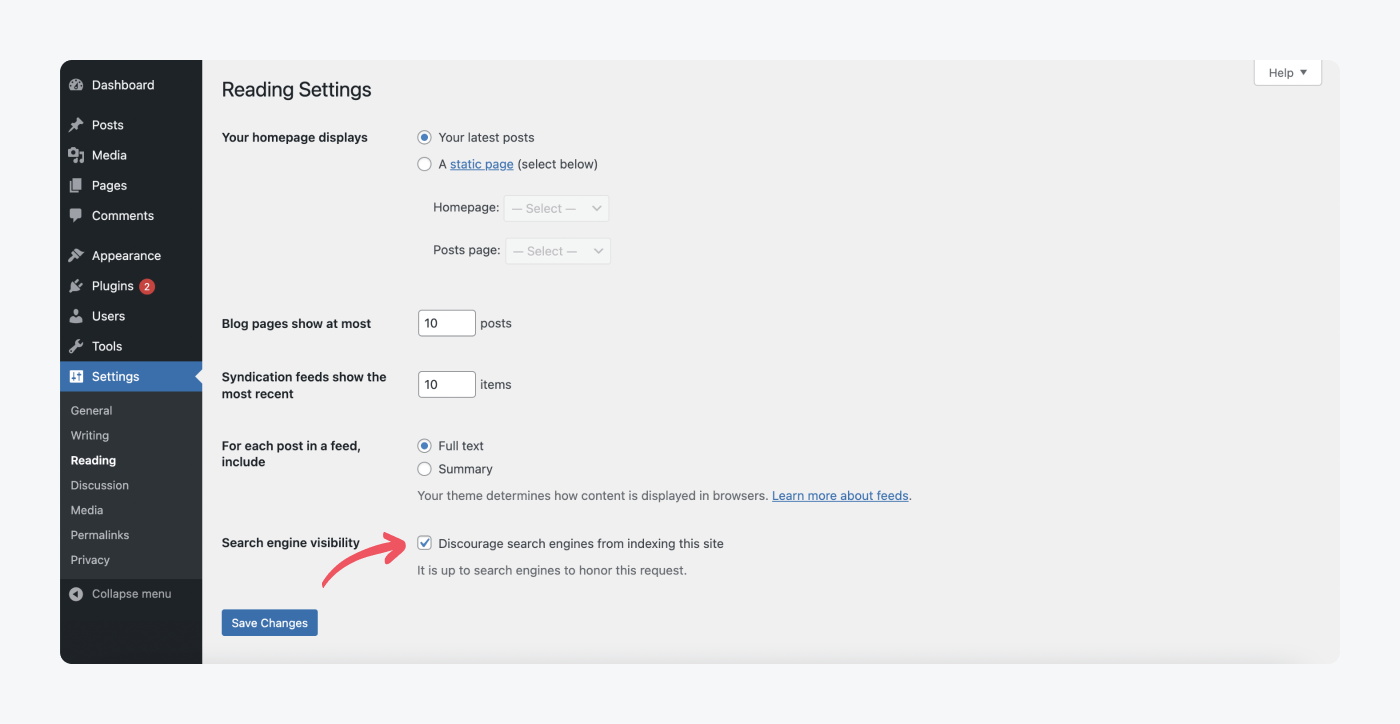Select the Comments bubble icon
Image resolution: width=1400 pixels, height=724 pixels.
coord(76,215)
